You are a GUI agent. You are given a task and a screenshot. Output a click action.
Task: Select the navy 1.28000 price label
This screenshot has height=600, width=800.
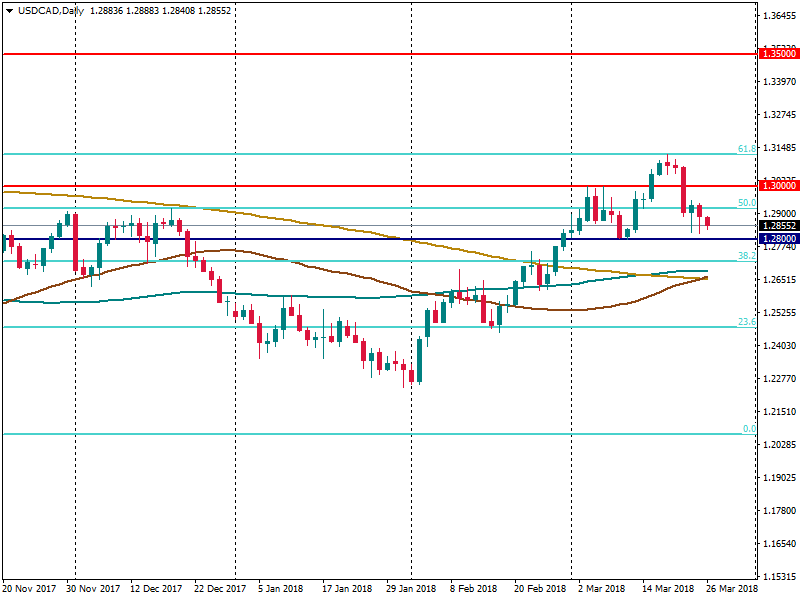tap(779, 239)
